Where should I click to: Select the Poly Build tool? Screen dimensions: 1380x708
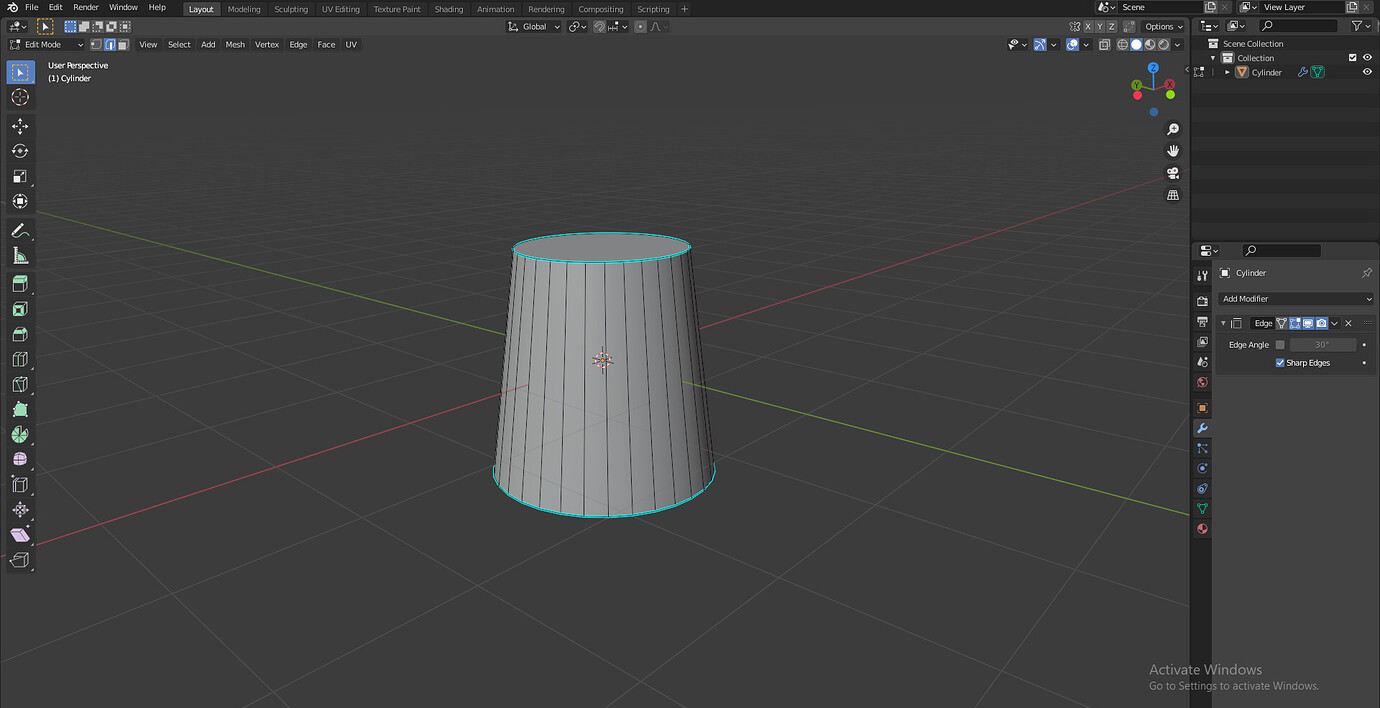[x=20, y=409]
